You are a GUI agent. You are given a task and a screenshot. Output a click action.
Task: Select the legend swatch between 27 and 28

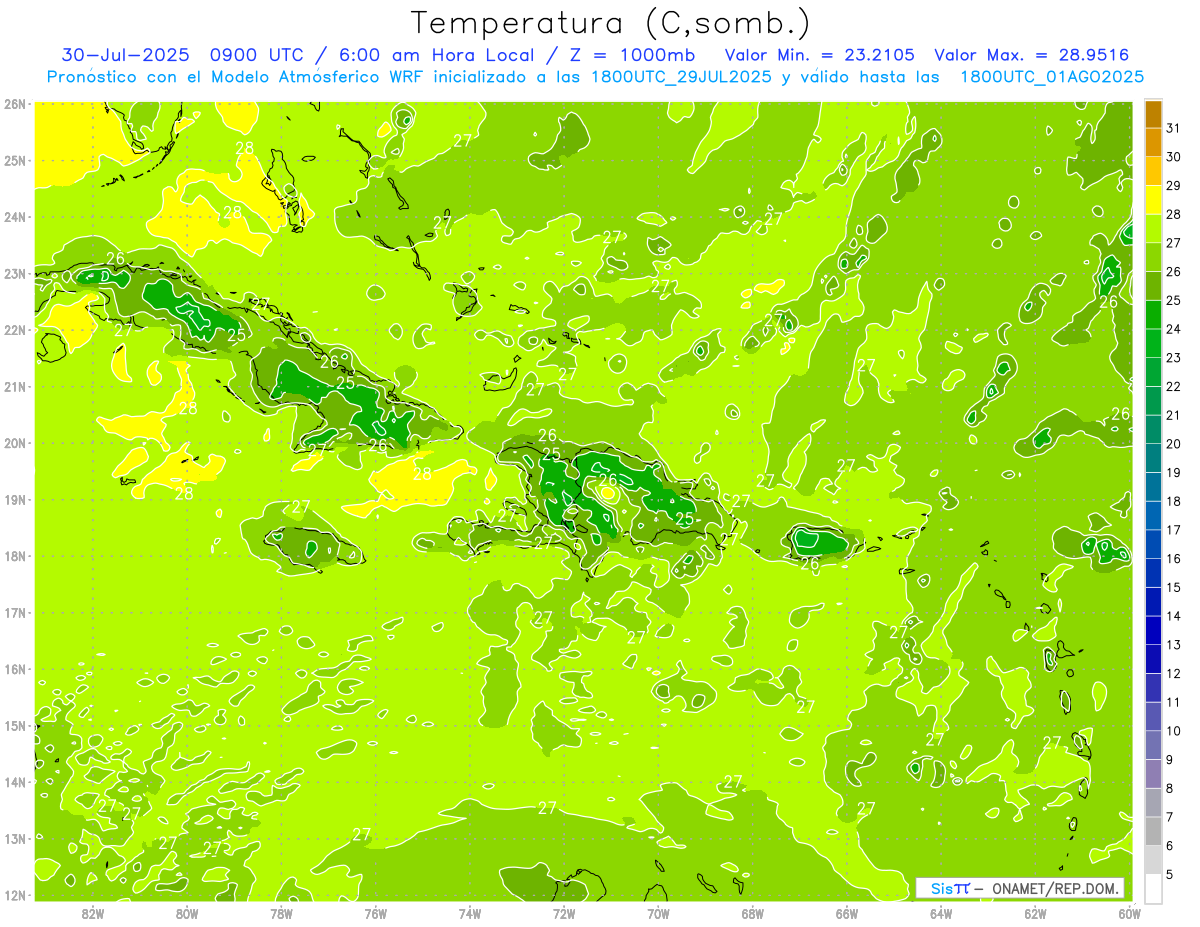(1153, 229)
